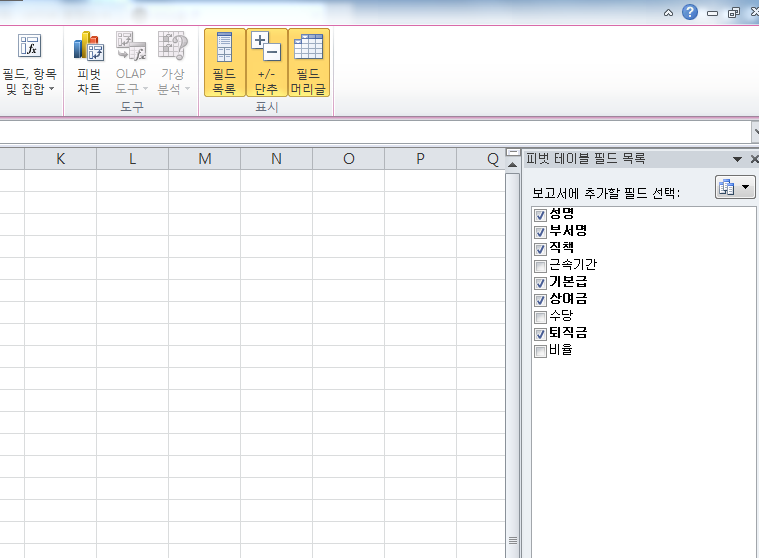The image size is (759, 558).
Task: Open the field list layout dropdown button
Action: tap(735, 189)
